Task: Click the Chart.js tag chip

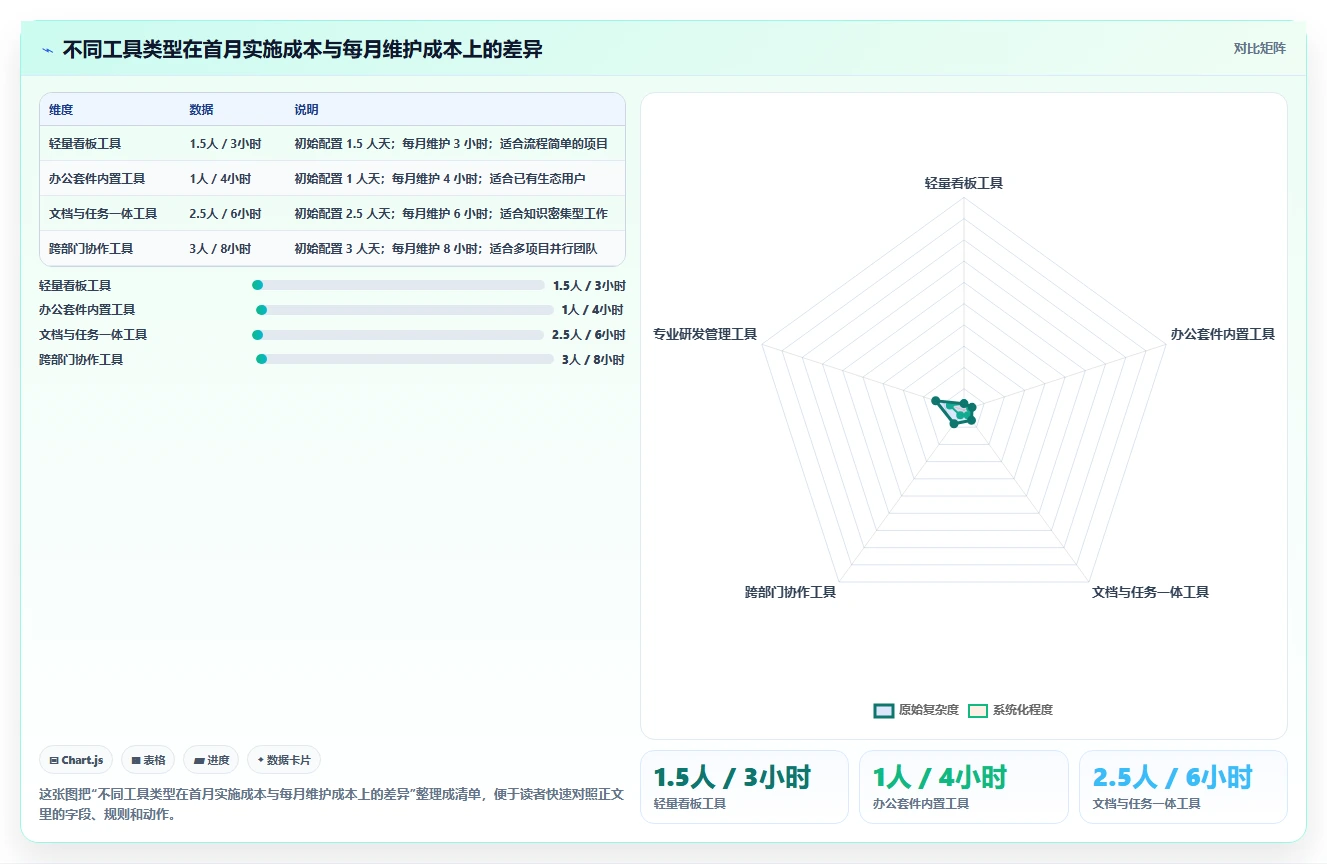Action: pos(77,760)
